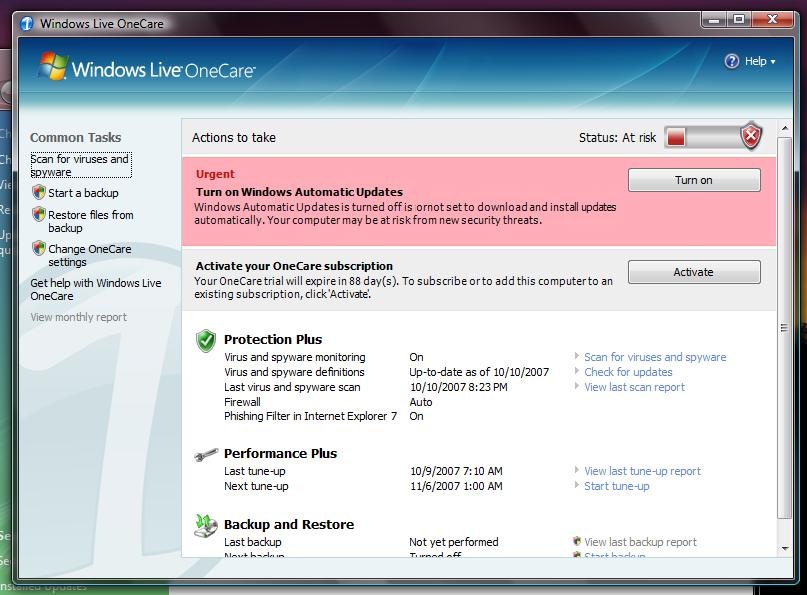Click the 'Activate your OneCare subscription' heading

(294, 266)
